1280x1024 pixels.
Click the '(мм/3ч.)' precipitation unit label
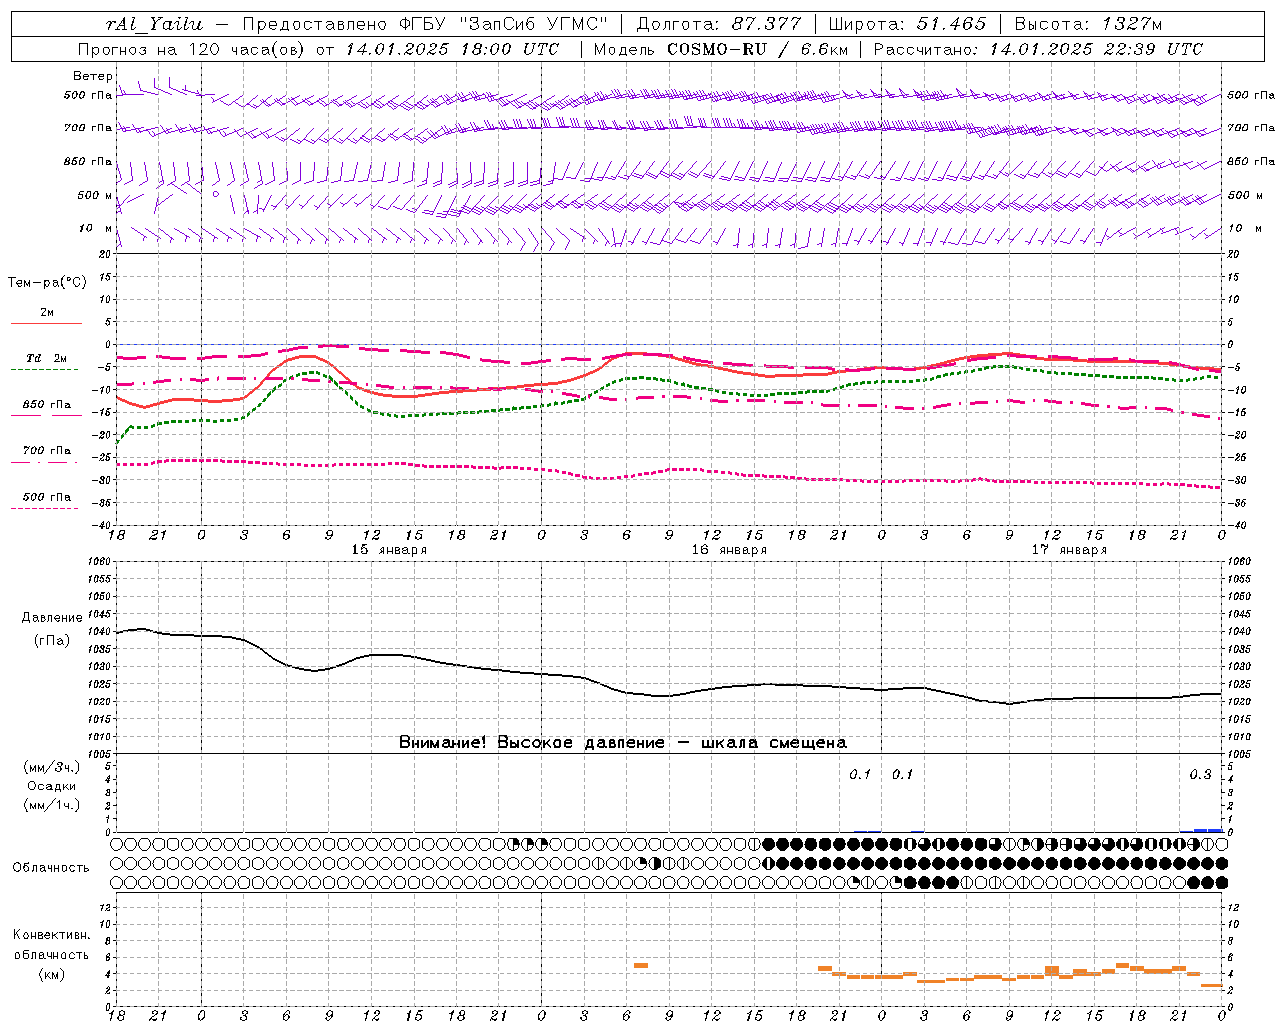click(52, 767)
